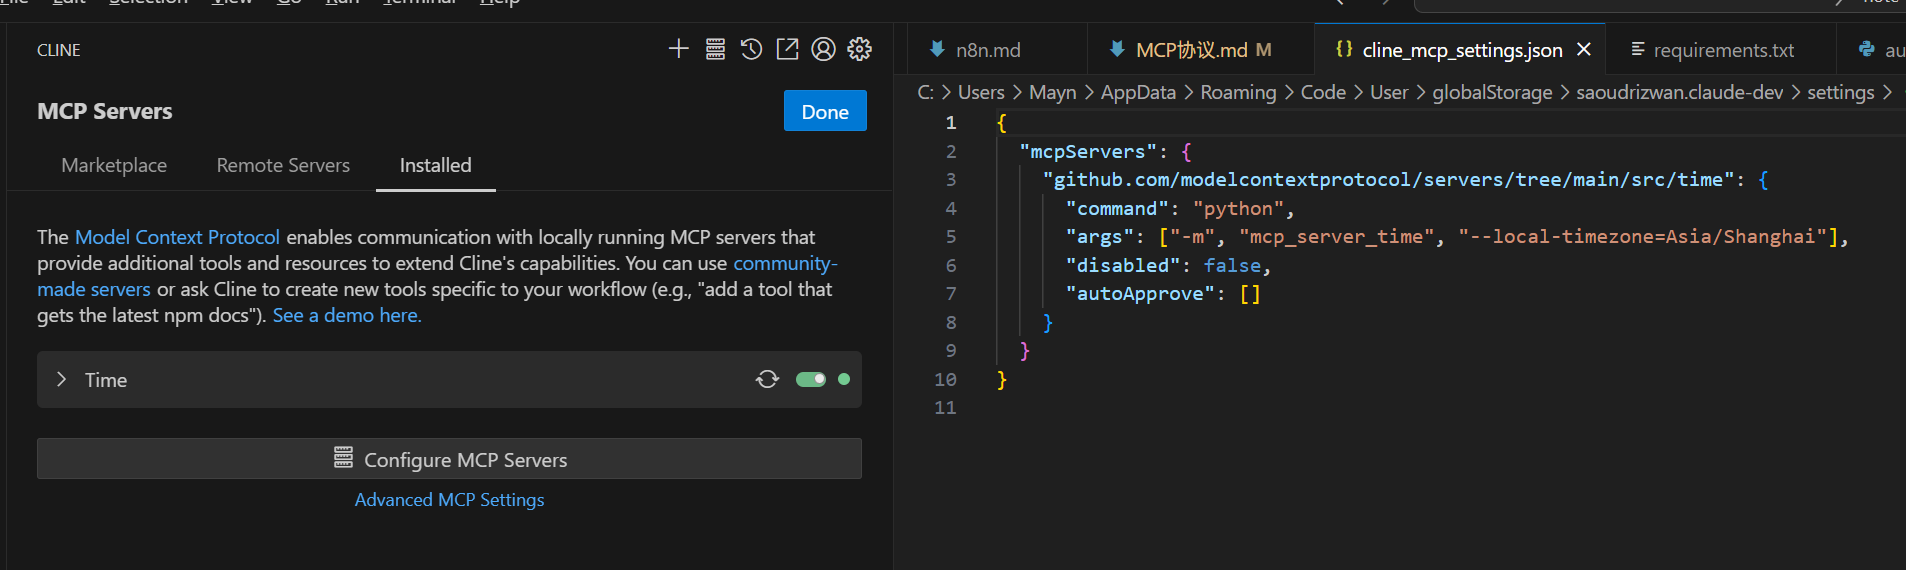Restart the Time server with refresh icon

[767, 379]
